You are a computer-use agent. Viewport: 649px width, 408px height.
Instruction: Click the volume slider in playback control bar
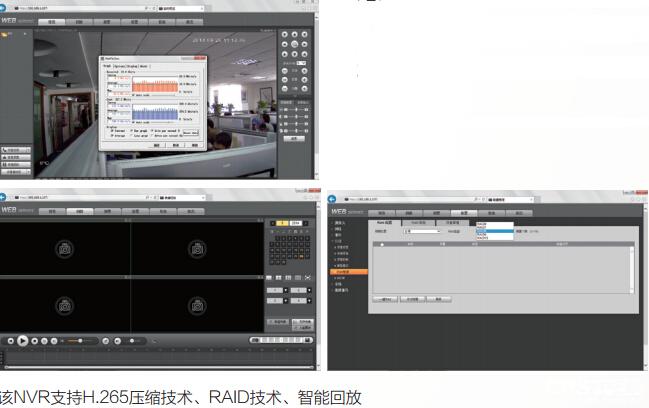[x=130, y=342]
